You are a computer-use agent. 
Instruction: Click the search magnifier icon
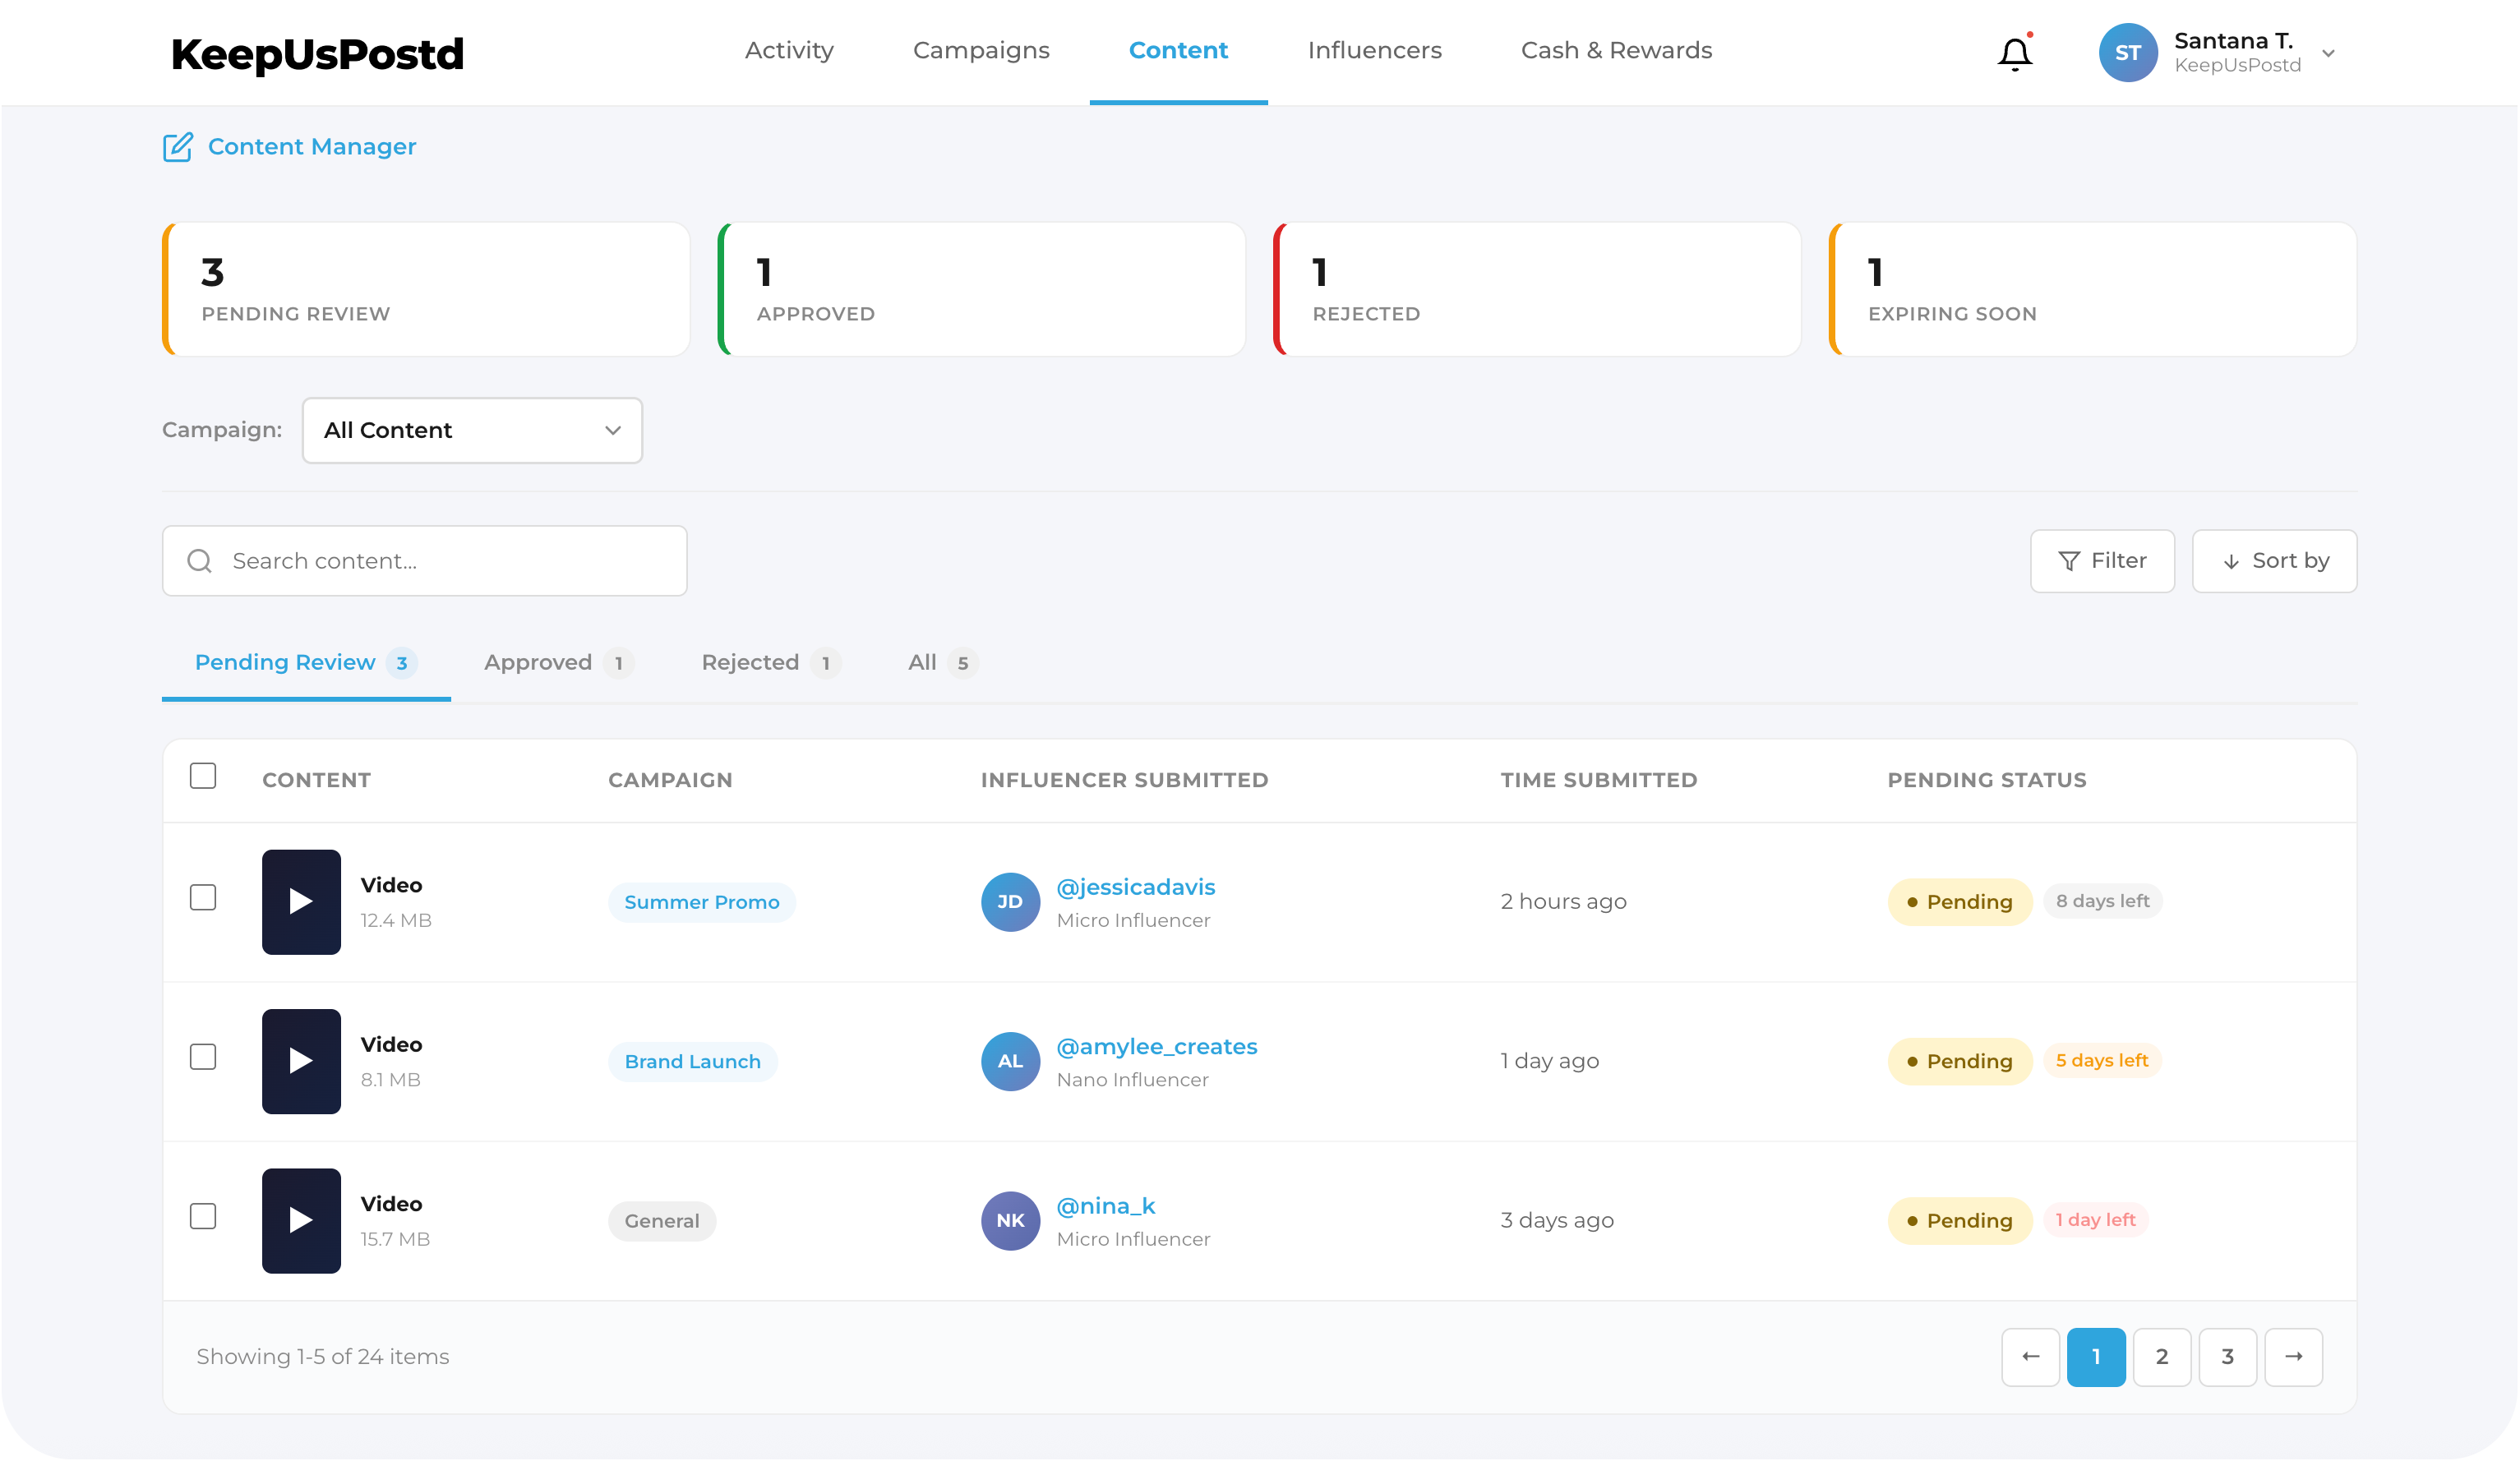point(199,560)
